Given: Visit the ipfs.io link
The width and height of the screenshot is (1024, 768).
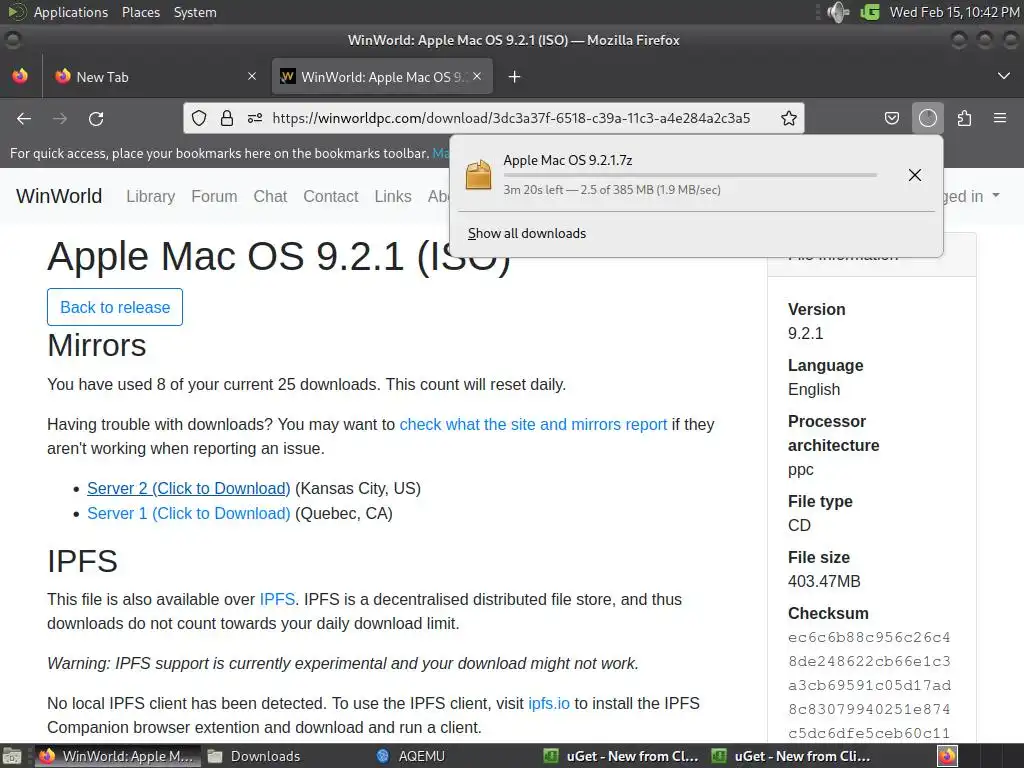Looking at the screenshot, I should [549, 703].
